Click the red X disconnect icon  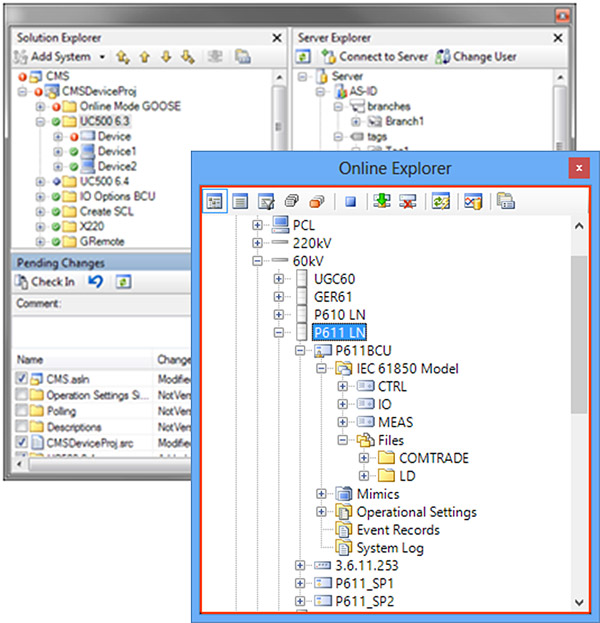point(407,199)
